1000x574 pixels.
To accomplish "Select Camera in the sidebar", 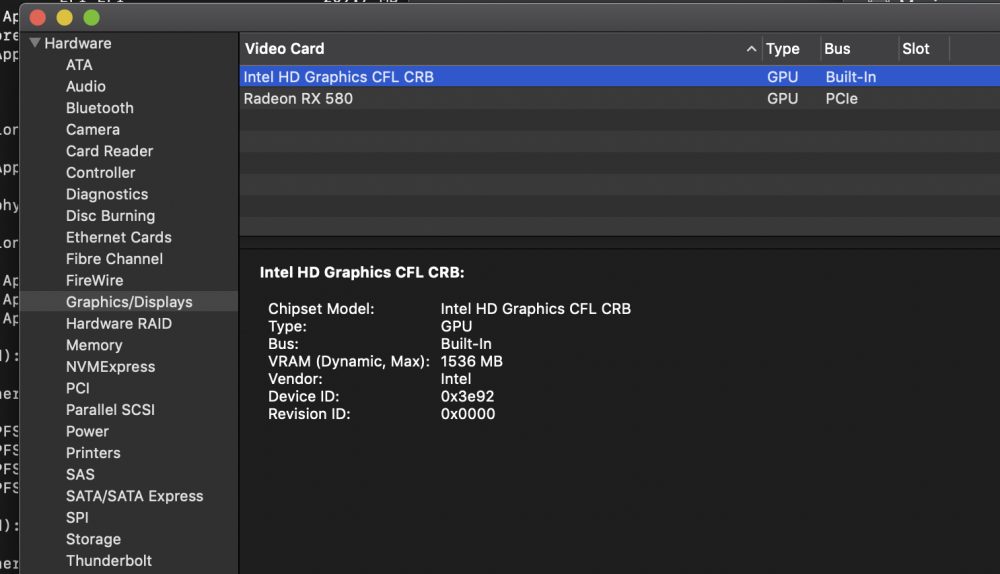I will tap(92, 130).
